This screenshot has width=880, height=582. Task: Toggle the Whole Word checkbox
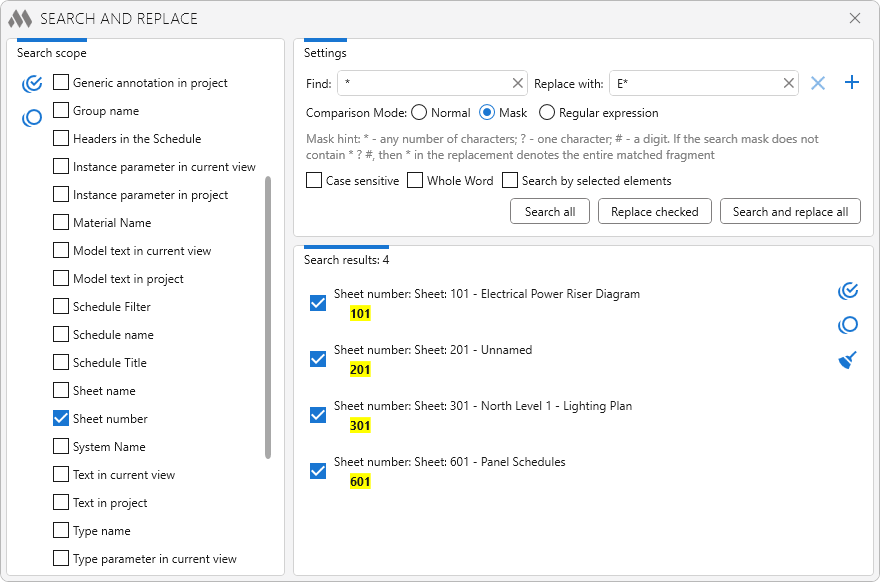415,181
